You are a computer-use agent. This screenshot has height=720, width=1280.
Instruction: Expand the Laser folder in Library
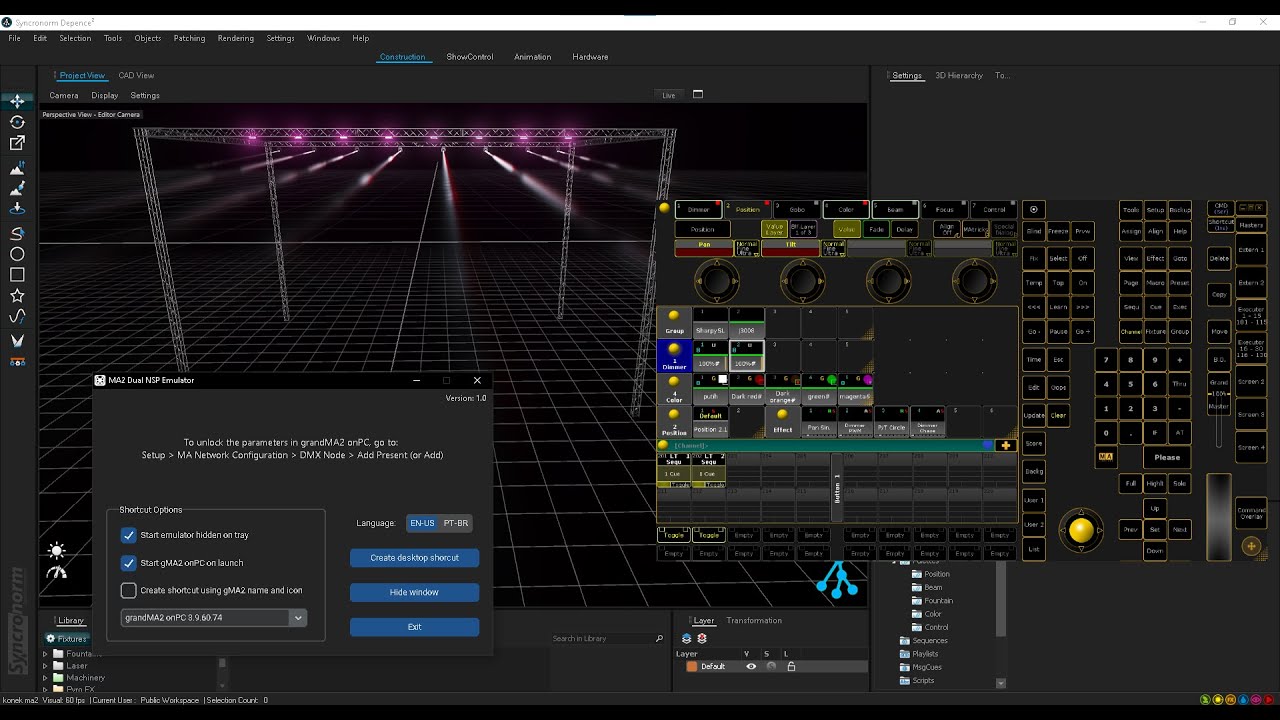pyautogui.click(x=45, y=666)
